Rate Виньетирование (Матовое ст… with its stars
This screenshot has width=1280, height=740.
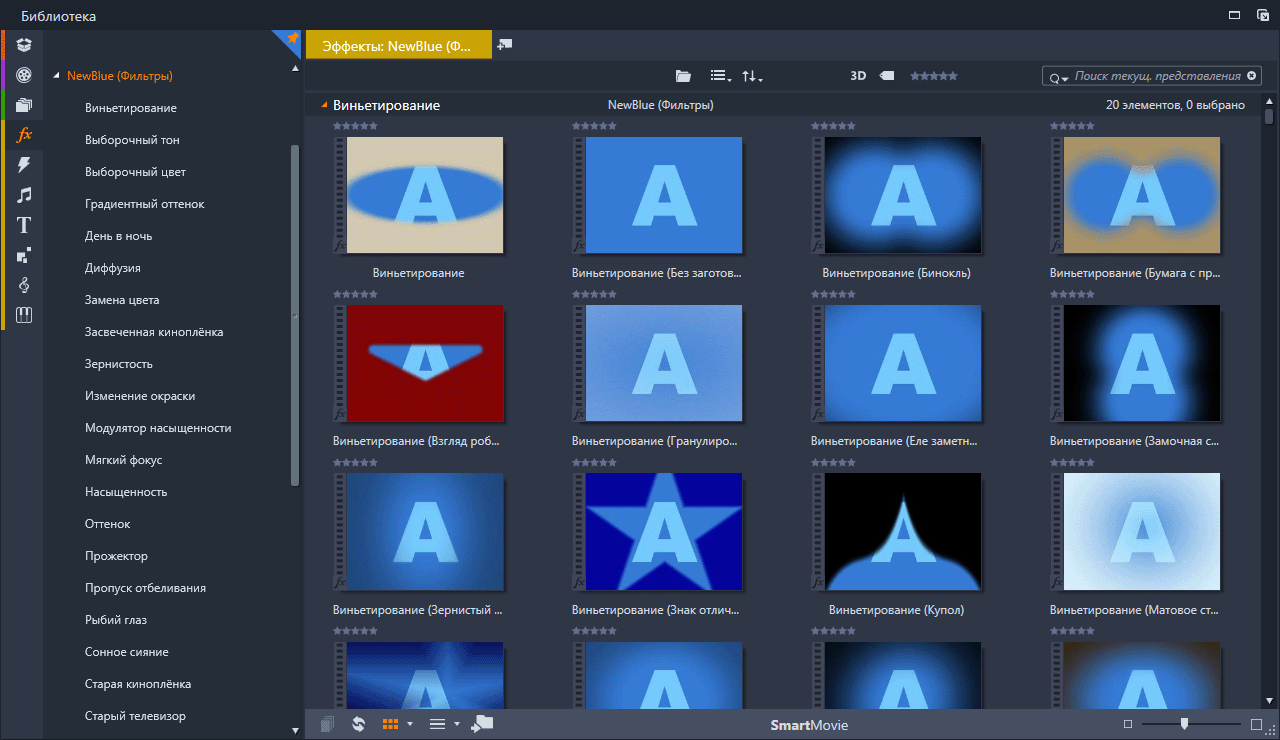[1073, 463]
